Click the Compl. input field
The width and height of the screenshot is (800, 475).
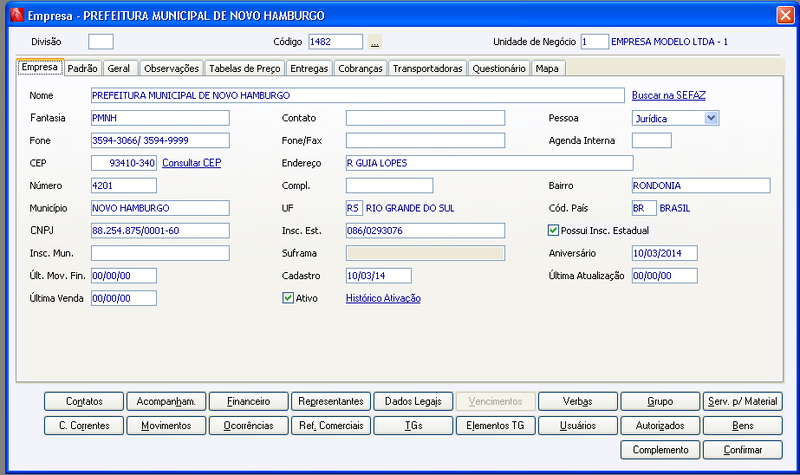389,185
